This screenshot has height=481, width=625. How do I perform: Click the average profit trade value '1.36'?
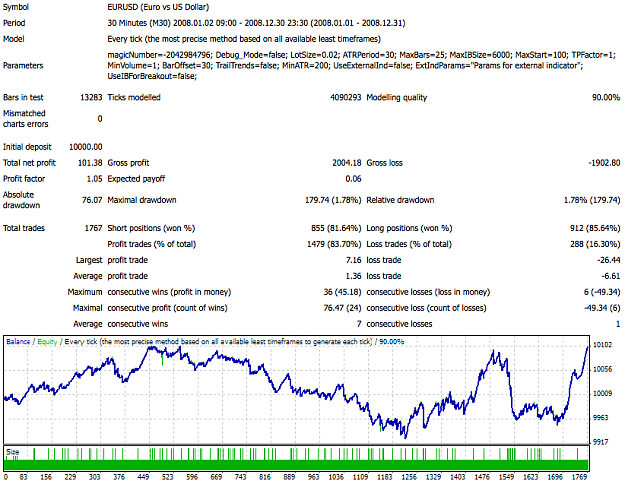[354, 276]
